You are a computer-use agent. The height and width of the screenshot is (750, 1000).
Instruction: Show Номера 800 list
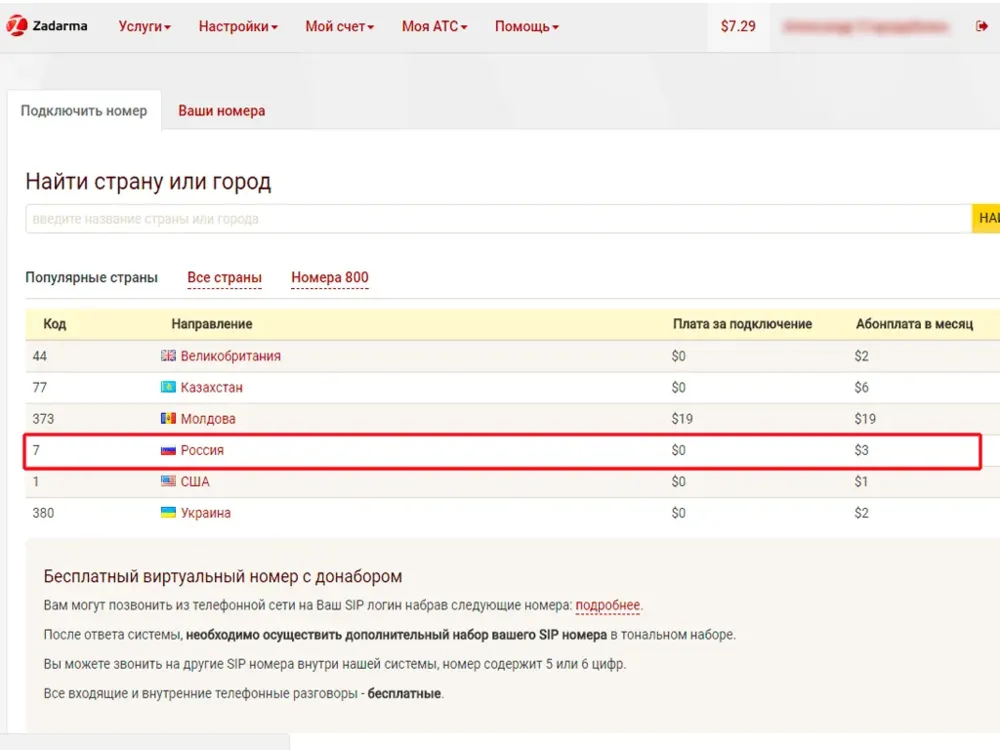pyautogui.click(x=330, y=277)
